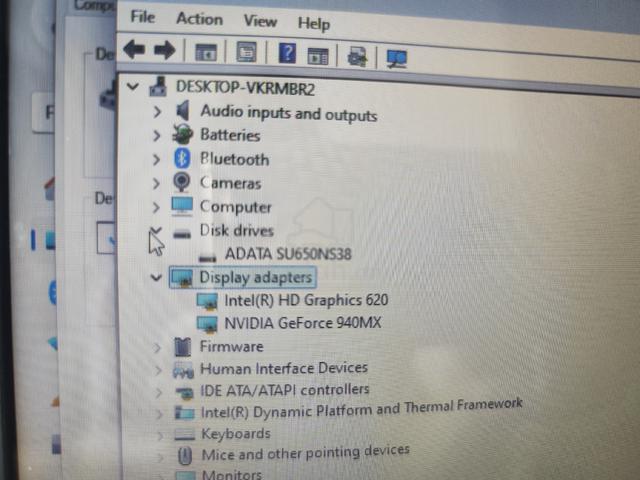Click the Show/Hide Console Tree icon
The height and width of the screenshot is (480, 640).
tap(206, 53)
